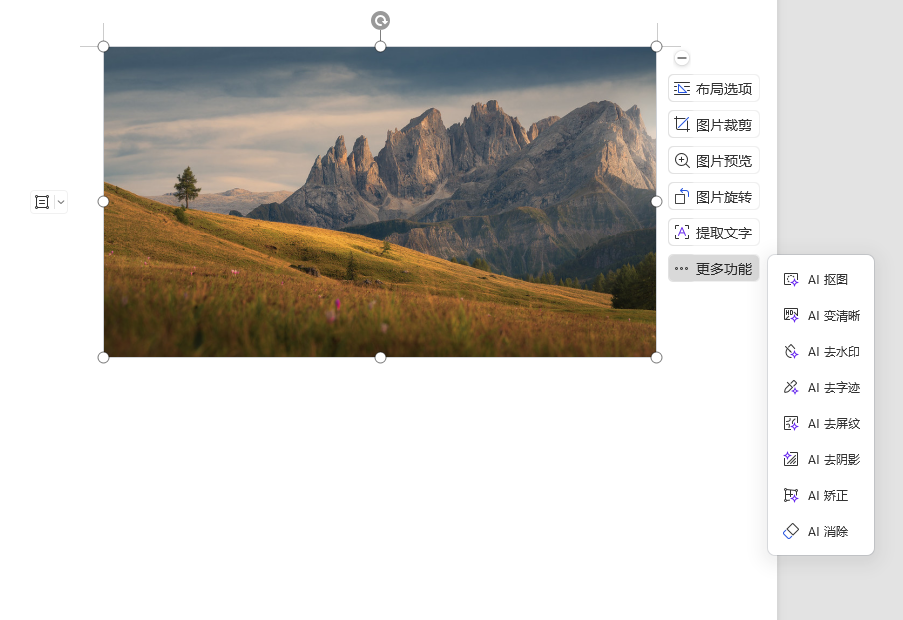Choose AI 去阴影 shadow removal
The image size is (903, 620).
click(x=820, y=460)
